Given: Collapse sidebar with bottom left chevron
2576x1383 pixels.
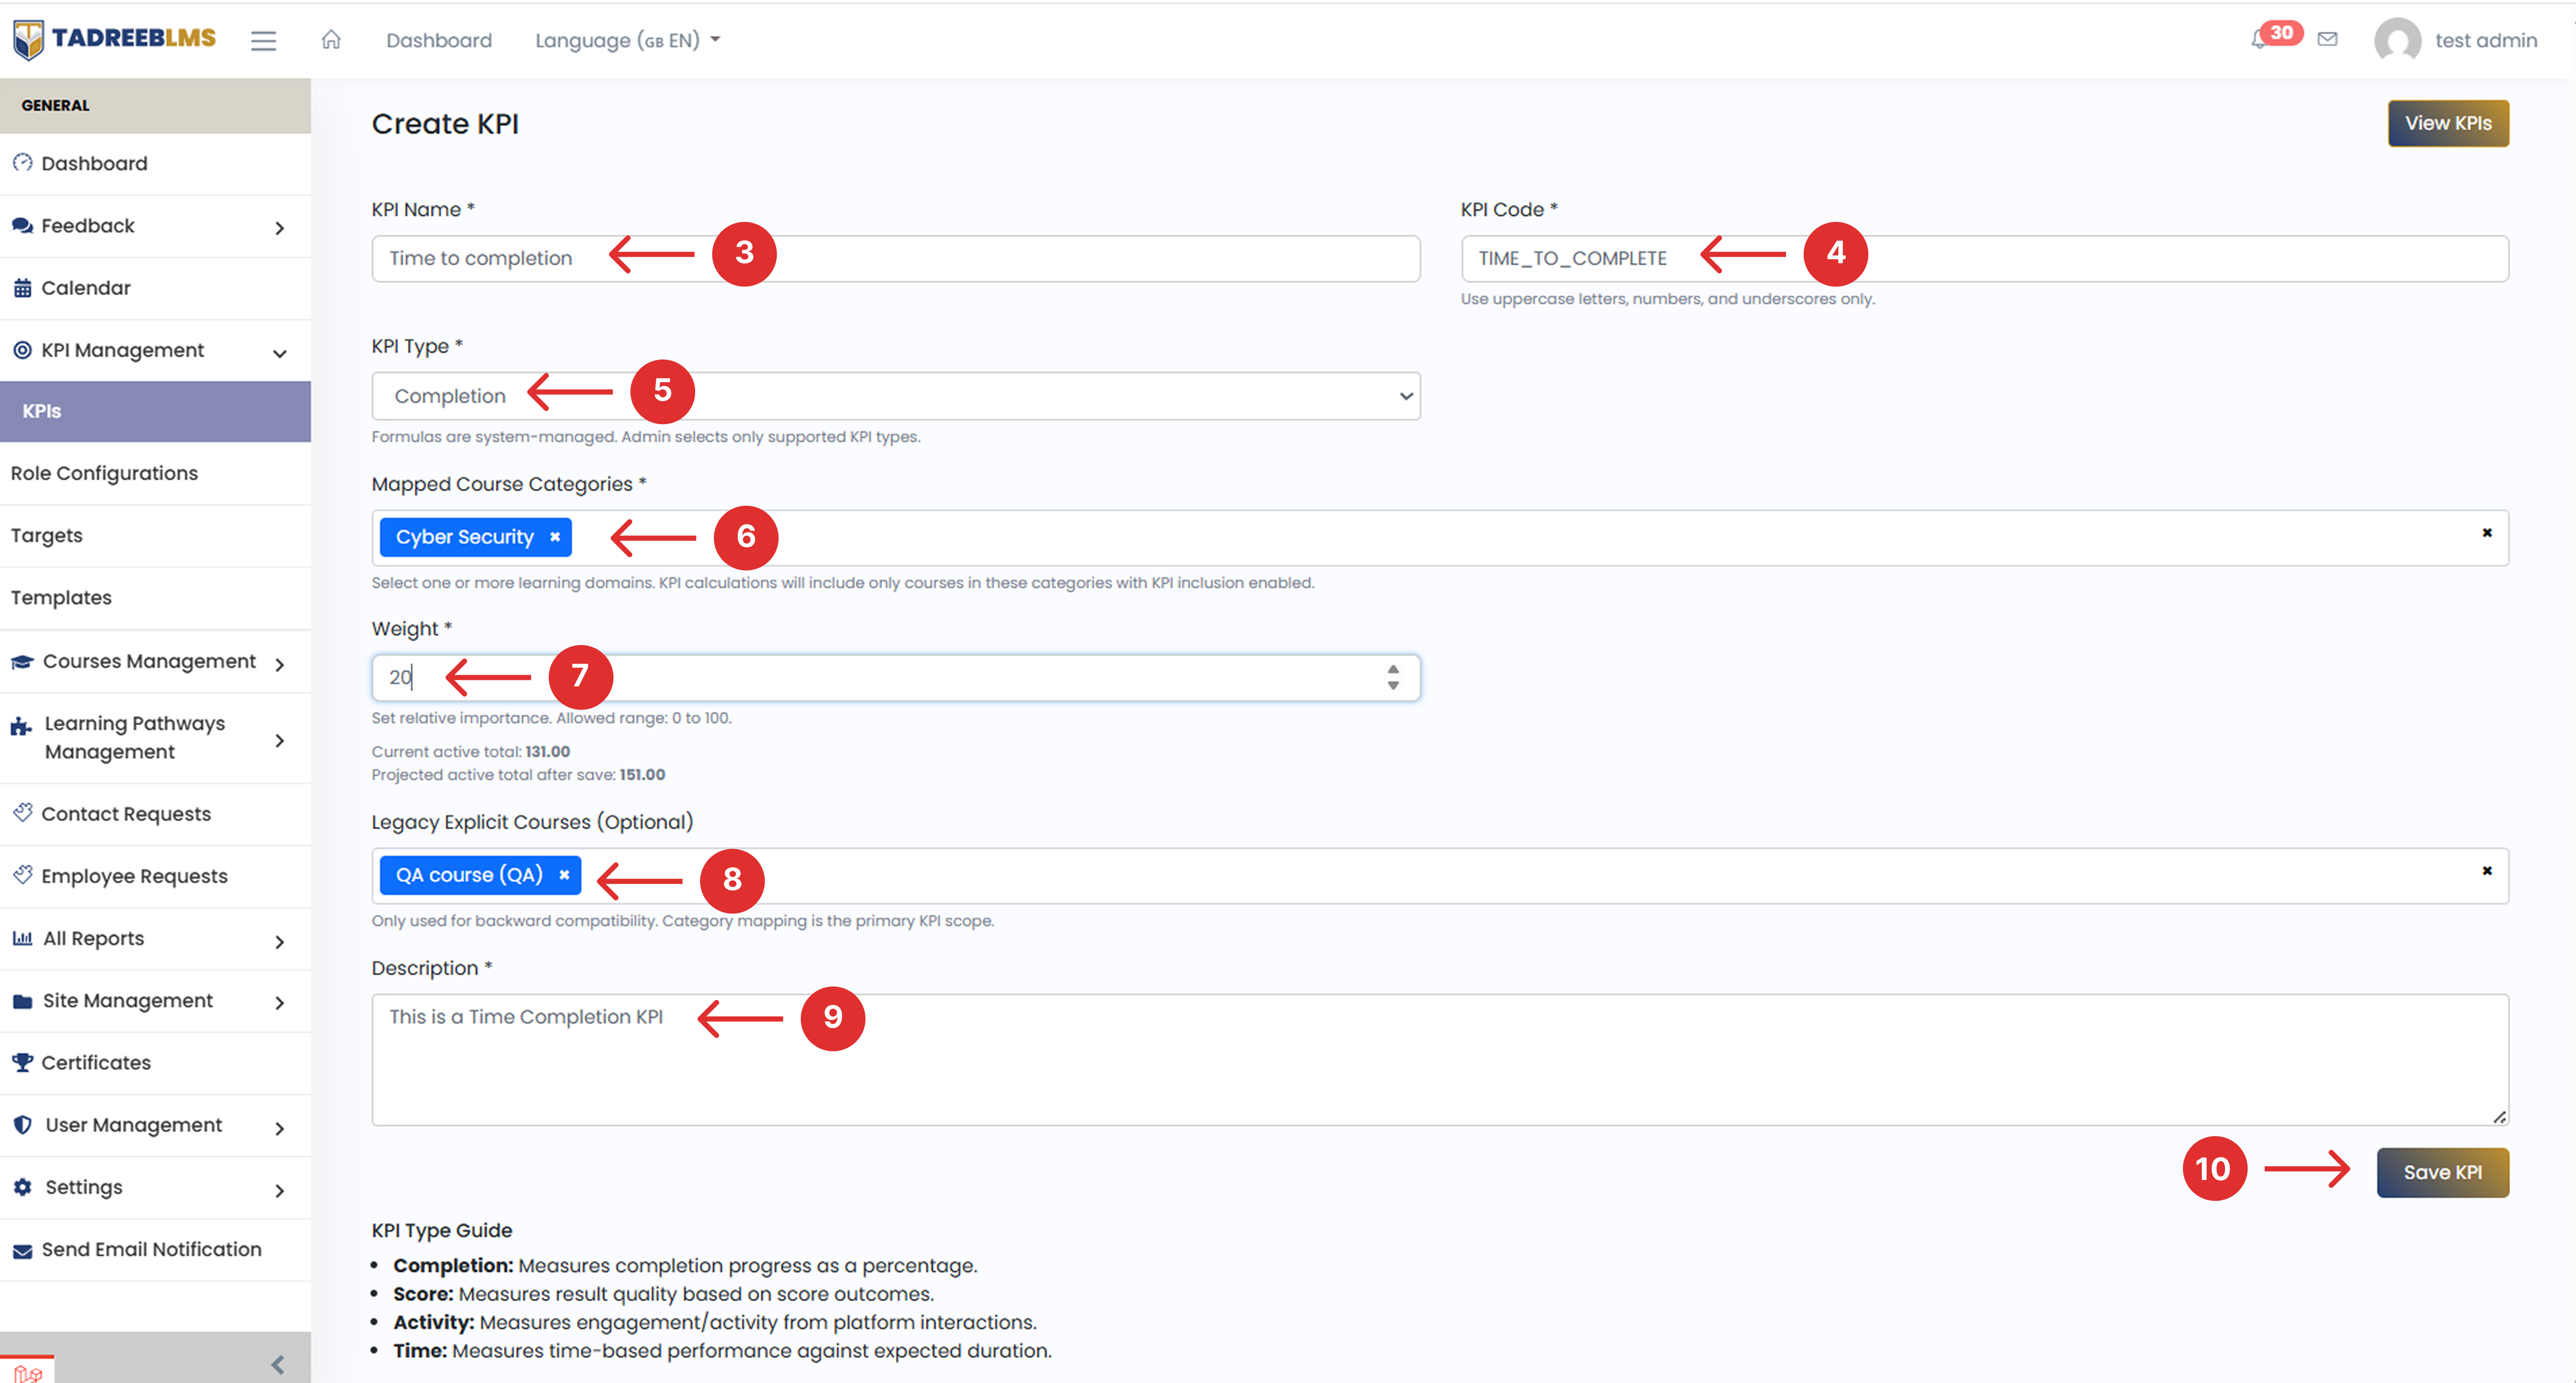Looking at the screenshot, I should [x=278, y=1364].
